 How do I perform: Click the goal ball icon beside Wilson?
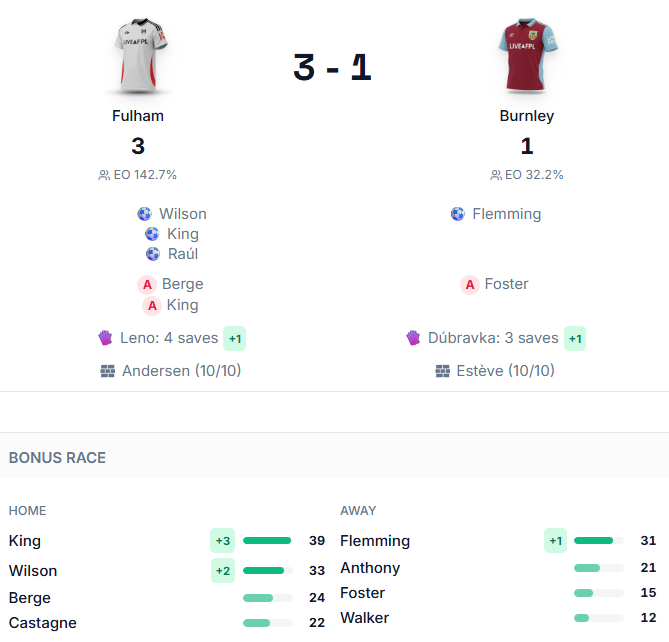point(145,214)
